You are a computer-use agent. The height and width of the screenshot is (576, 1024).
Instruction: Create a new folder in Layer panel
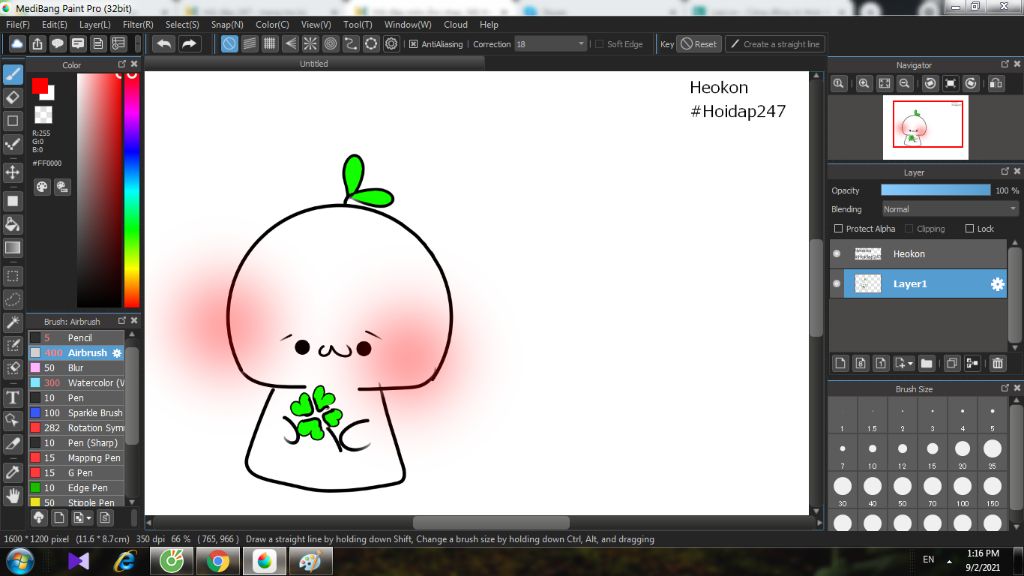click(926, 364)
